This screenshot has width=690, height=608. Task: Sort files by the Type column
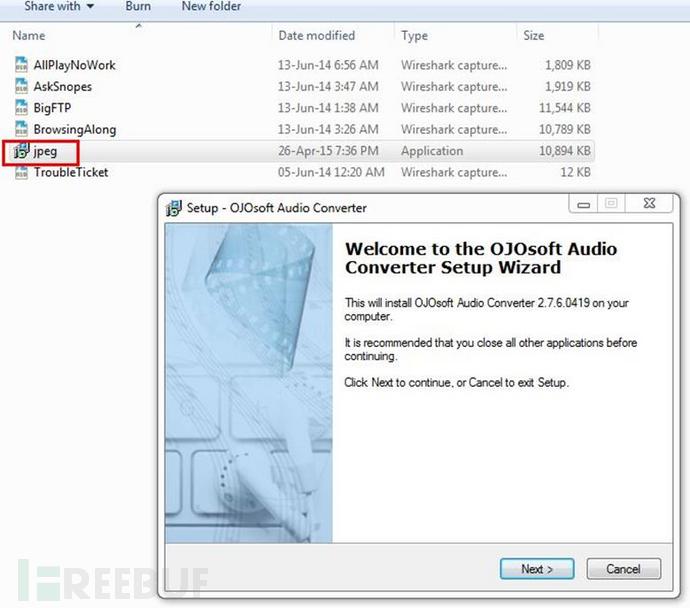[414, 35]
